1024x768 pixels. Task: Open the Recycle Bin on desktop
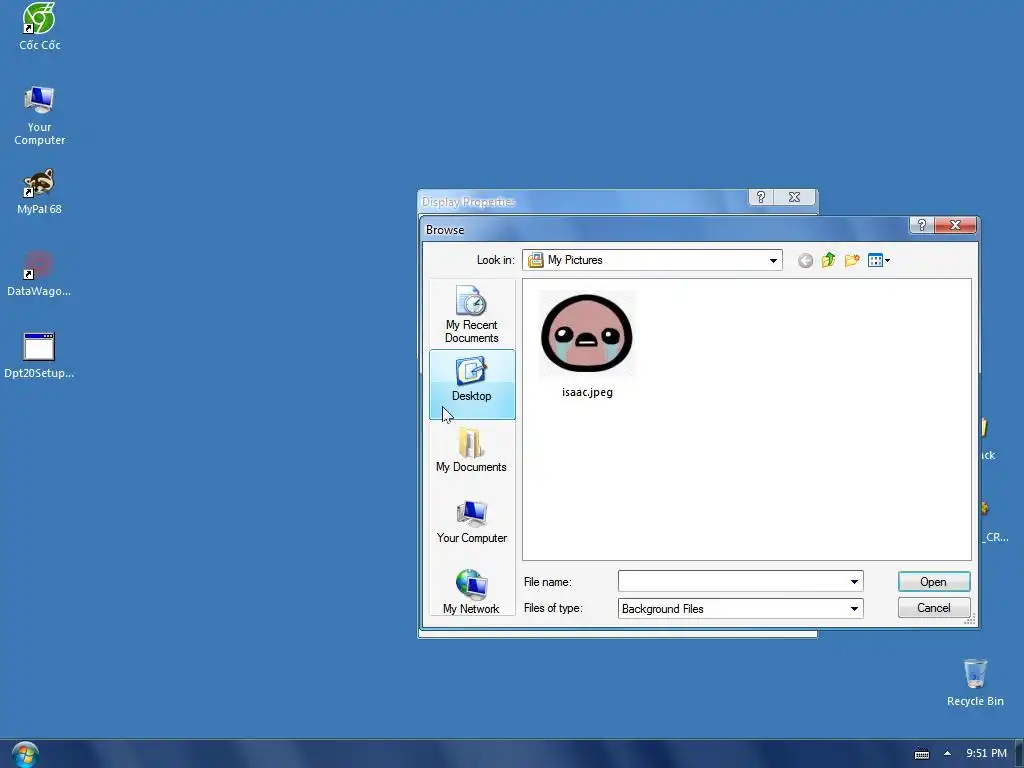pos(975,682)
